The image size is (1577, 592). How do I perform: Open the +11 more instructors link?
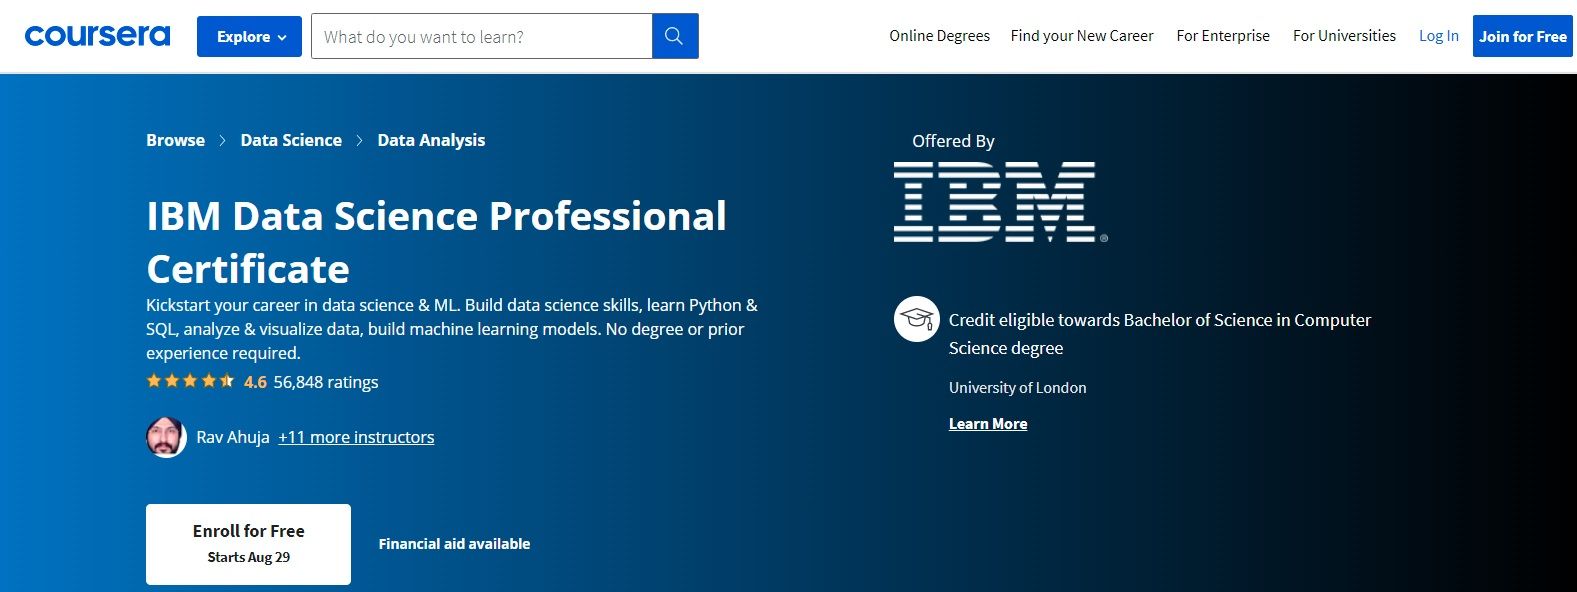[x=356, y=437]
